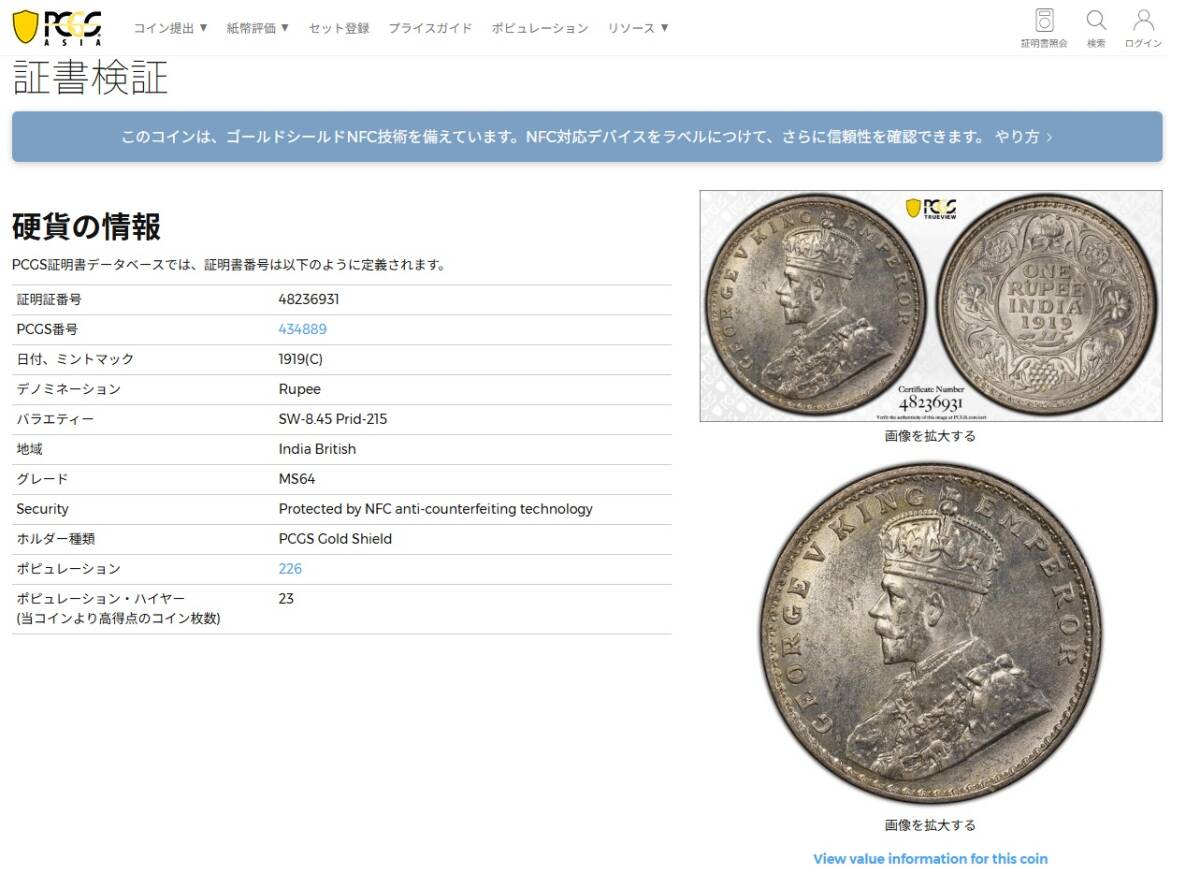The height and width of the screenshot is (874, 1200).
Task: Click the PCGS Asia logo
Action: 57,27
